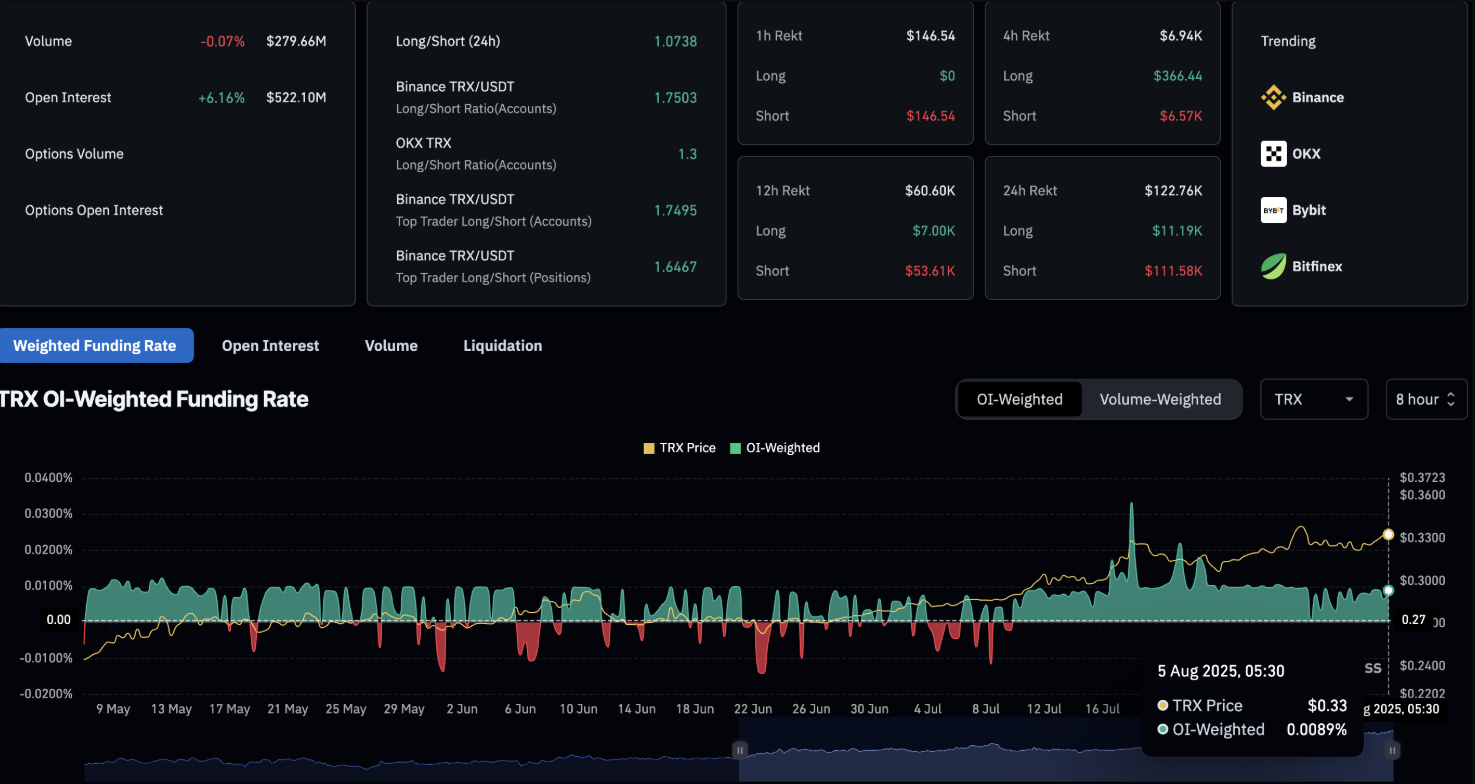Select the Weighted Funding Rate tab
Viewport: 1475px width, 784px height.
95,346
